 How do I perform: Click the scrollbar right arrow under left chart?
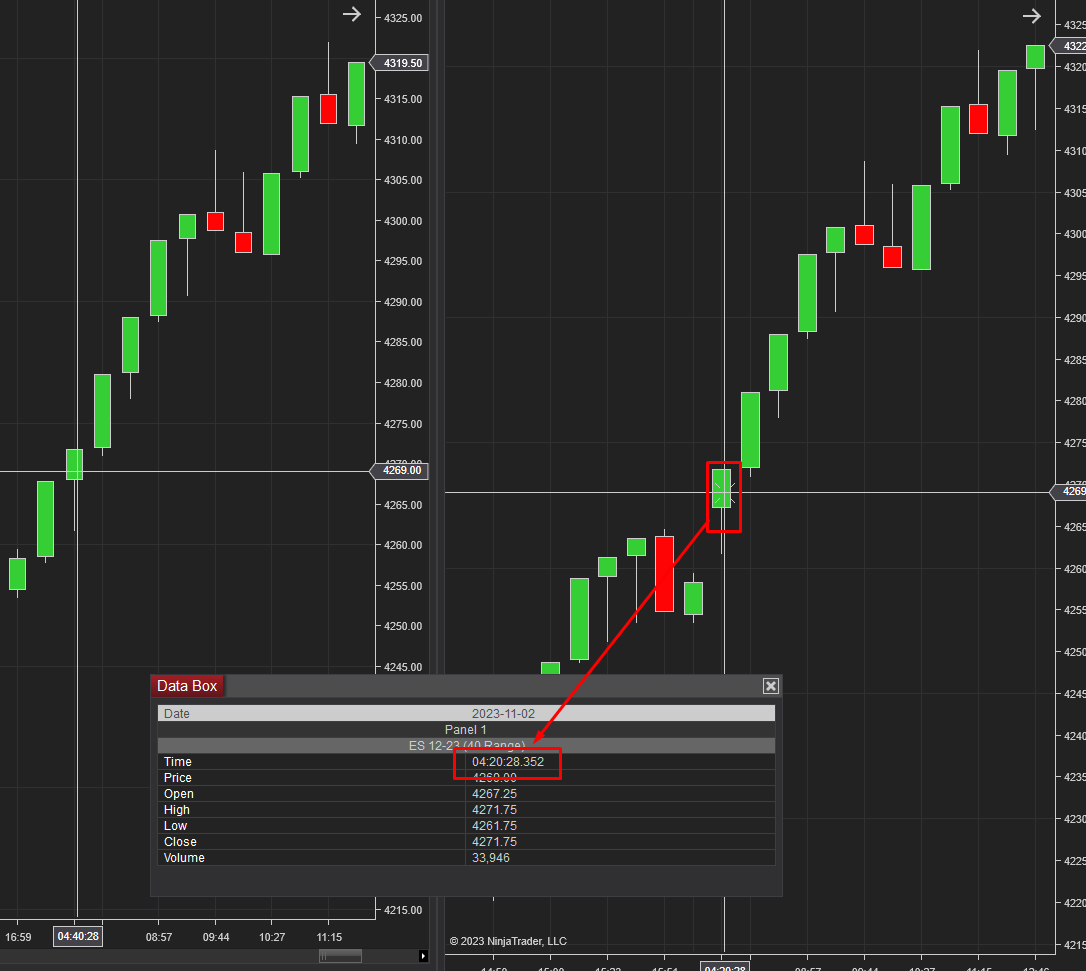[x=423, y=956]
